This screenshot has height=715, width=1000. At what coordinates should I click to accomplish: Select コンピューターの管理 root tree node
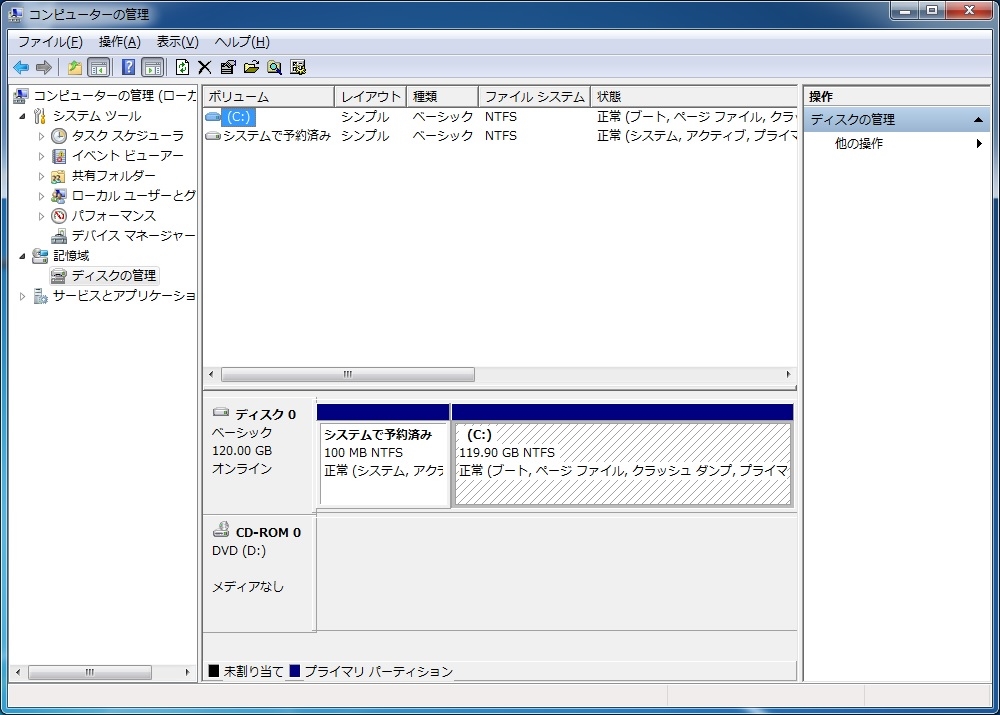coord(114,96)
